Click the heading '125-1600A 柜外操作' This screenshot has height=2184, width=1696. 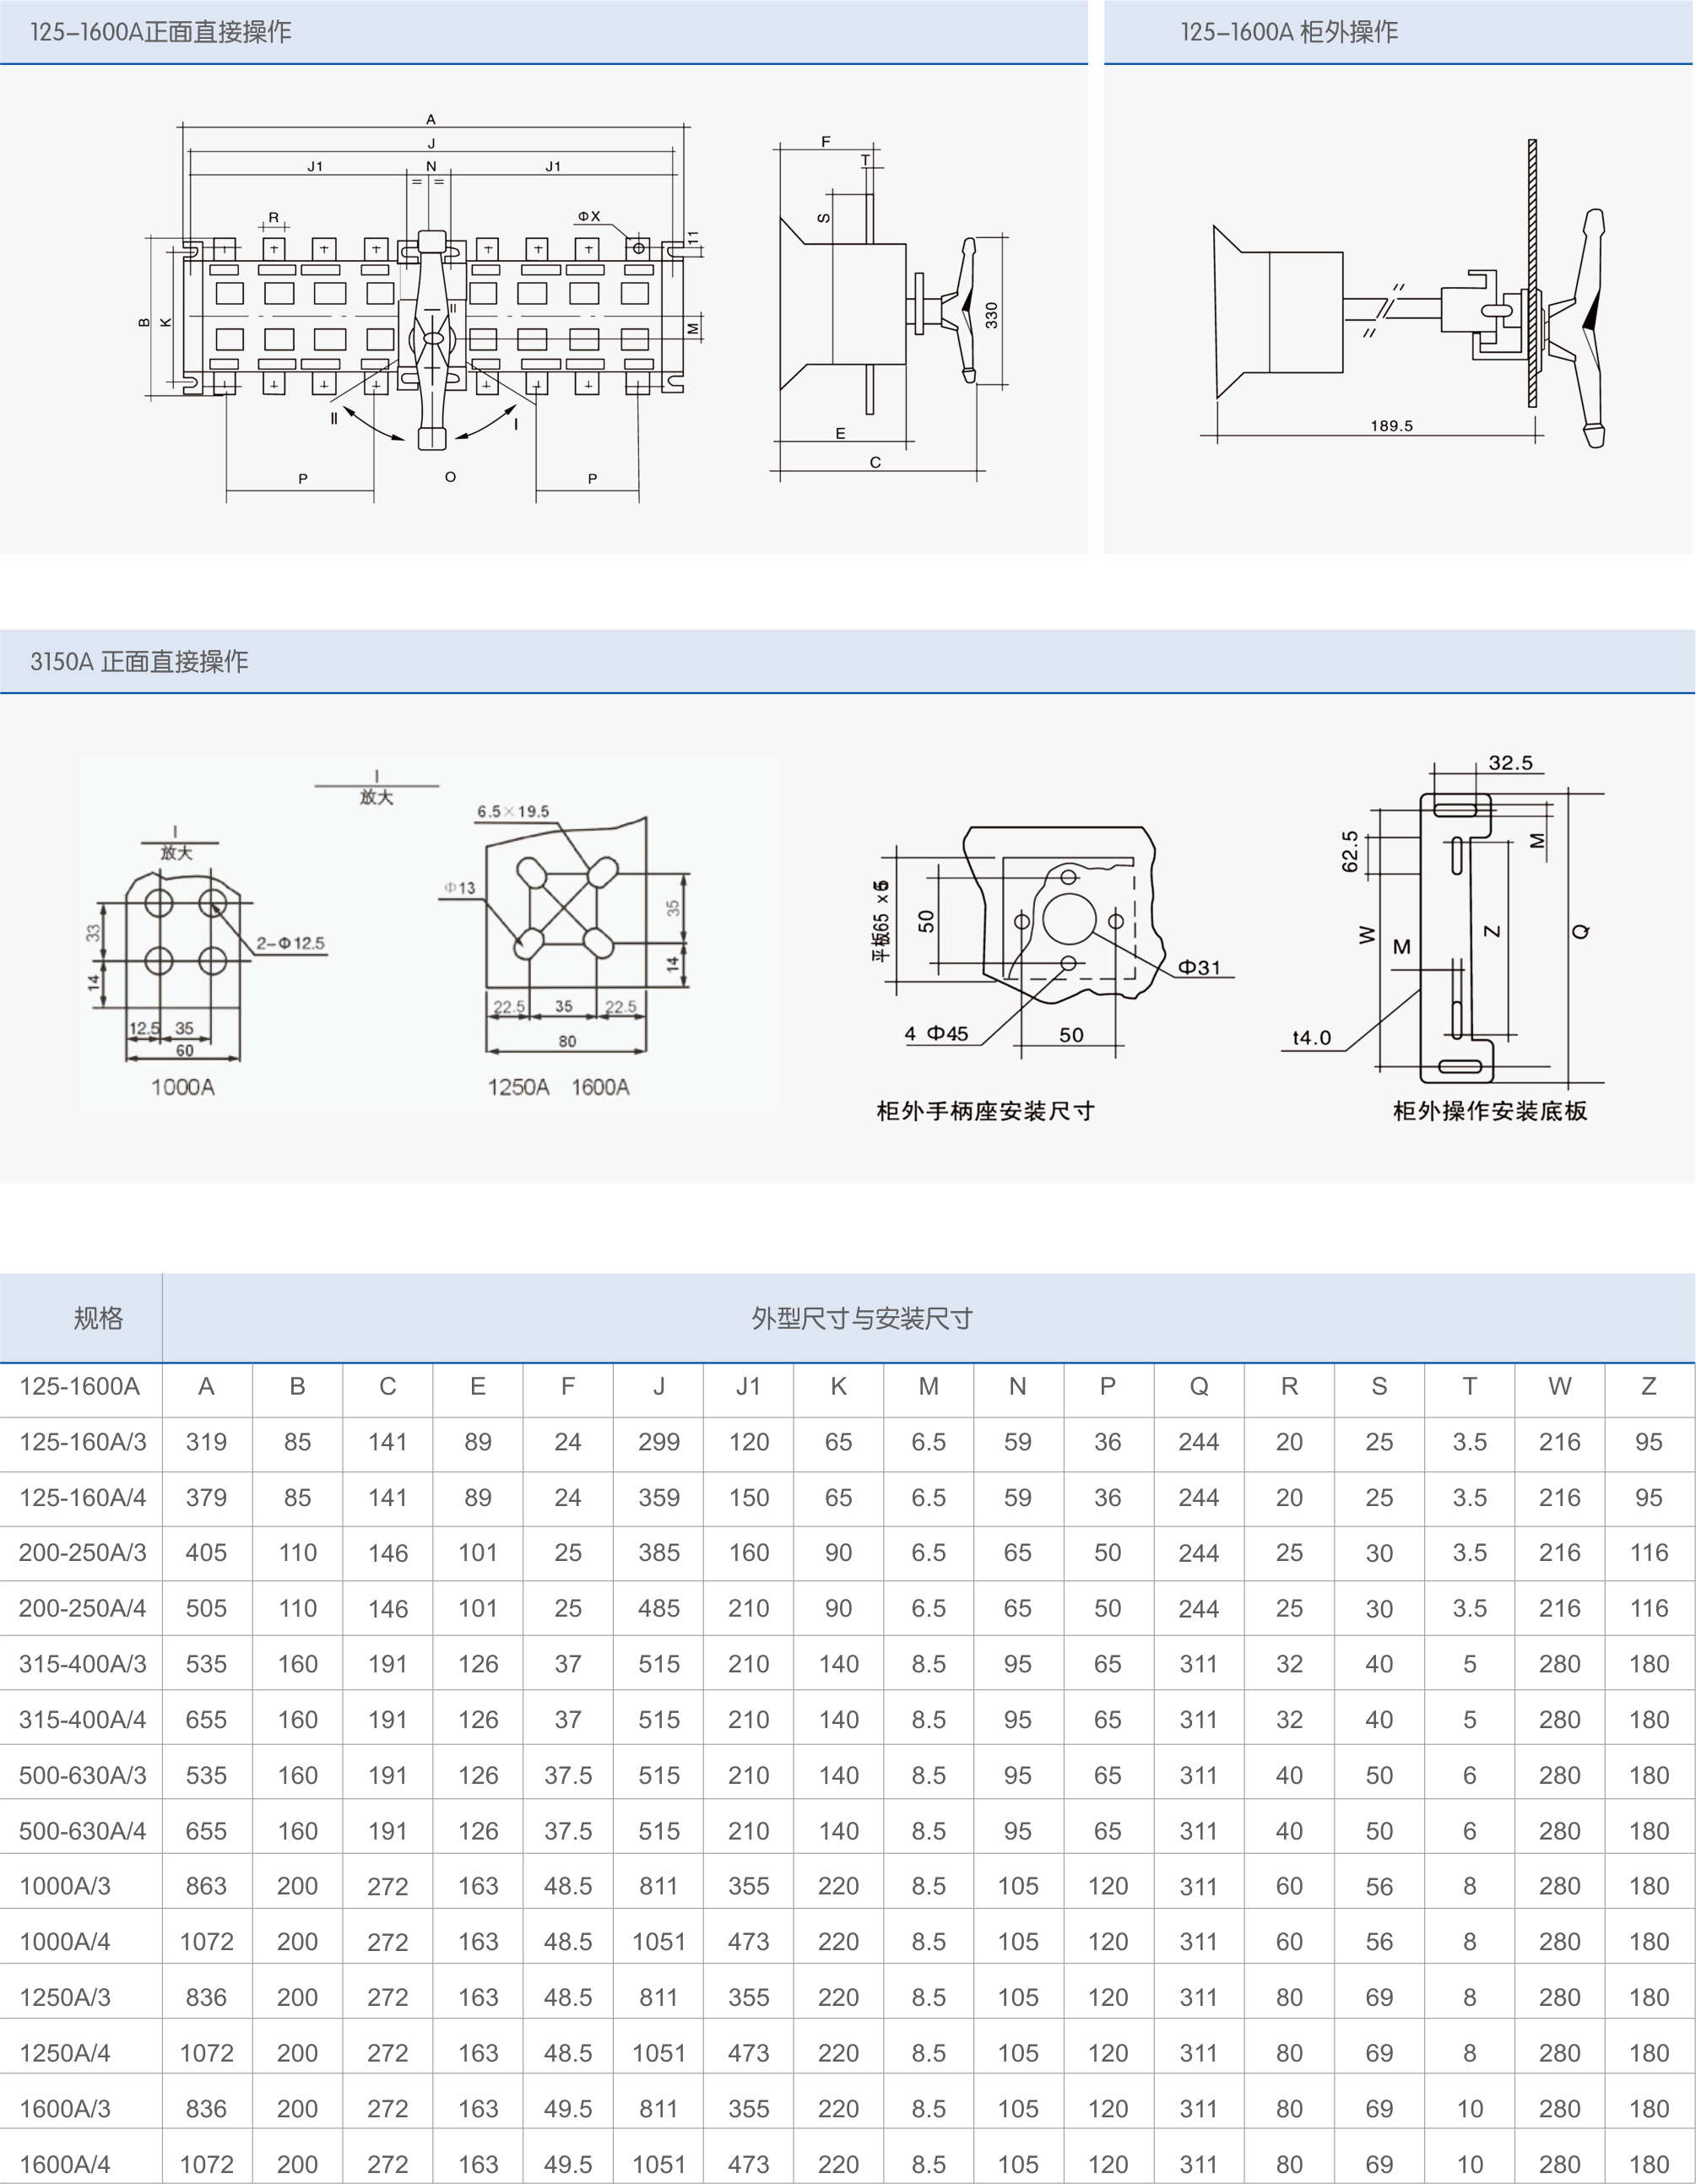1289,32
